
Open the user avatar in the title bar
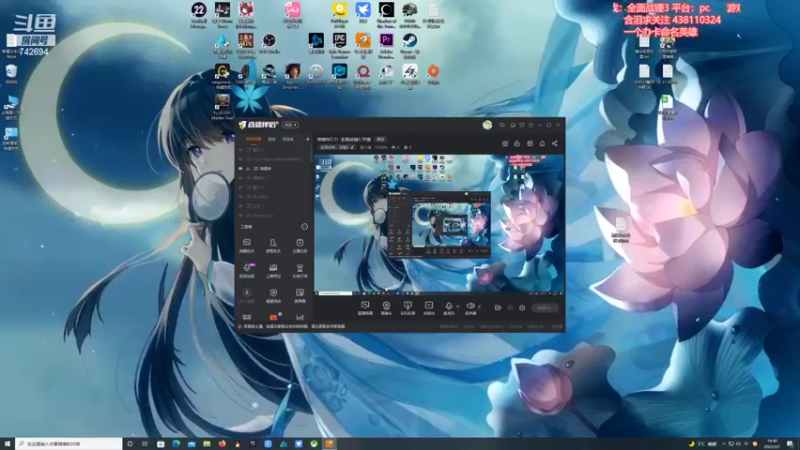[x=487, y=125]
